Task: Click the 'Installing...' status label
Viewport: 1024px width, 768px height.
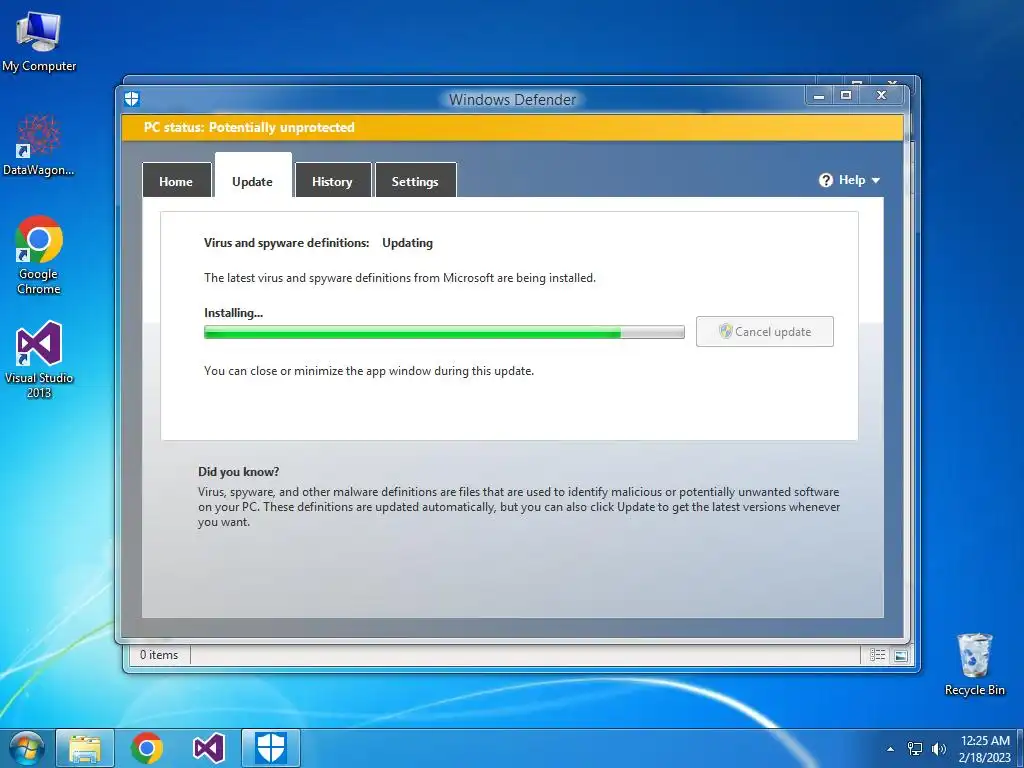Action: [233, 313]
